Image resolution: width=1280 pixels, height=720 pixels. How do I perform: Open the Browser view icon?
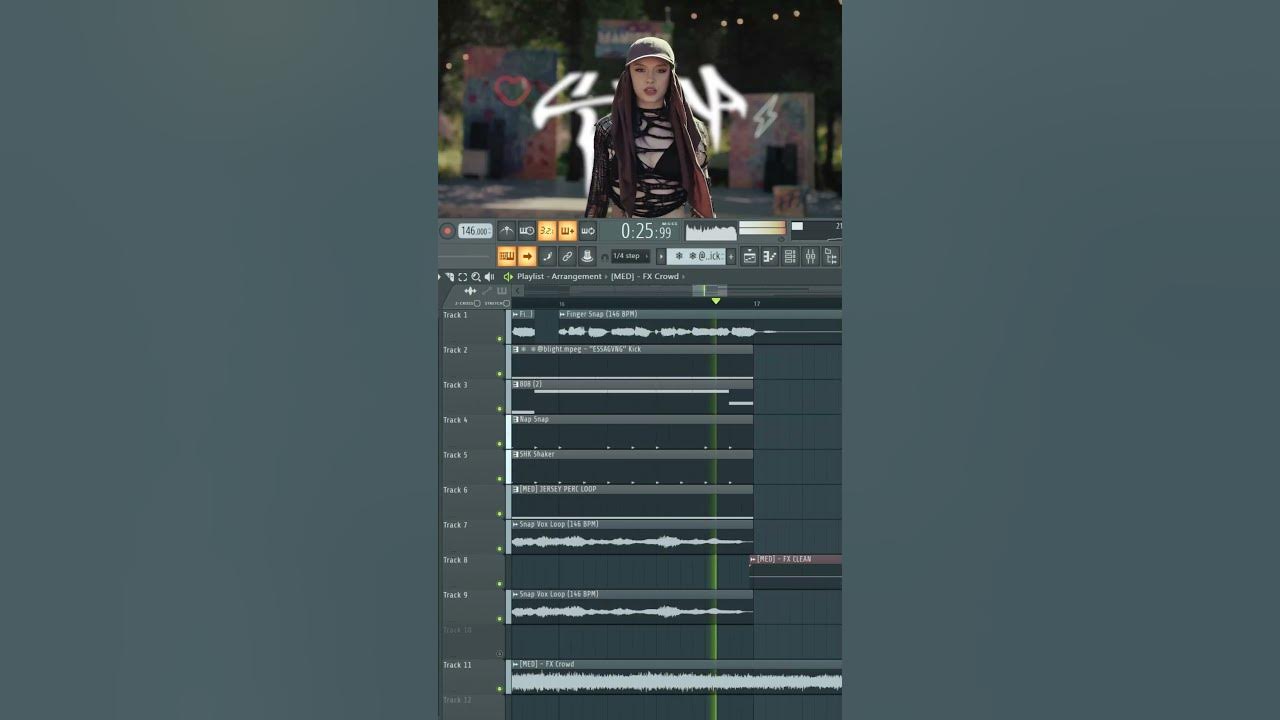point(830,257)
